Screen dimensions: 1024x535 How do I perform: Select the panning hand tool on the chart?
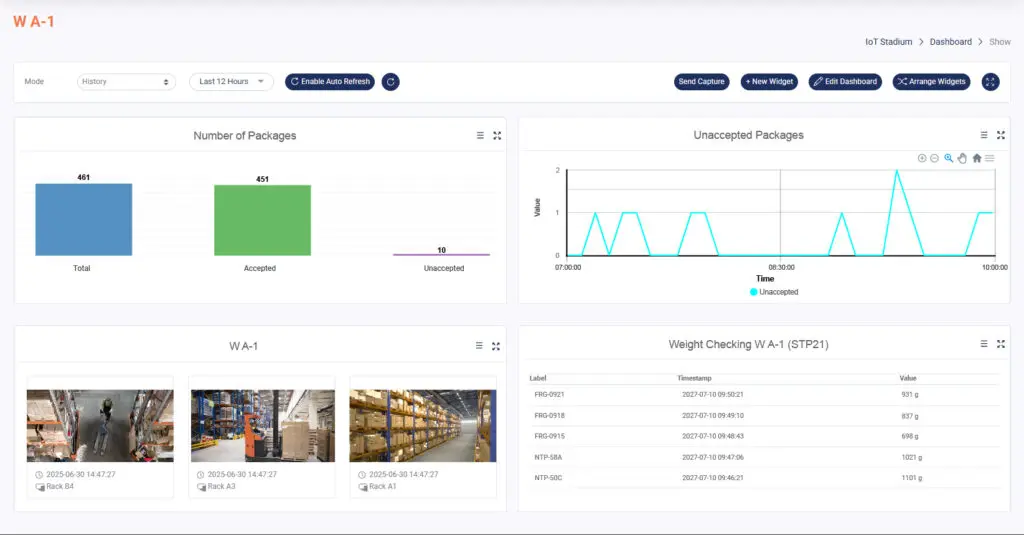963,158
